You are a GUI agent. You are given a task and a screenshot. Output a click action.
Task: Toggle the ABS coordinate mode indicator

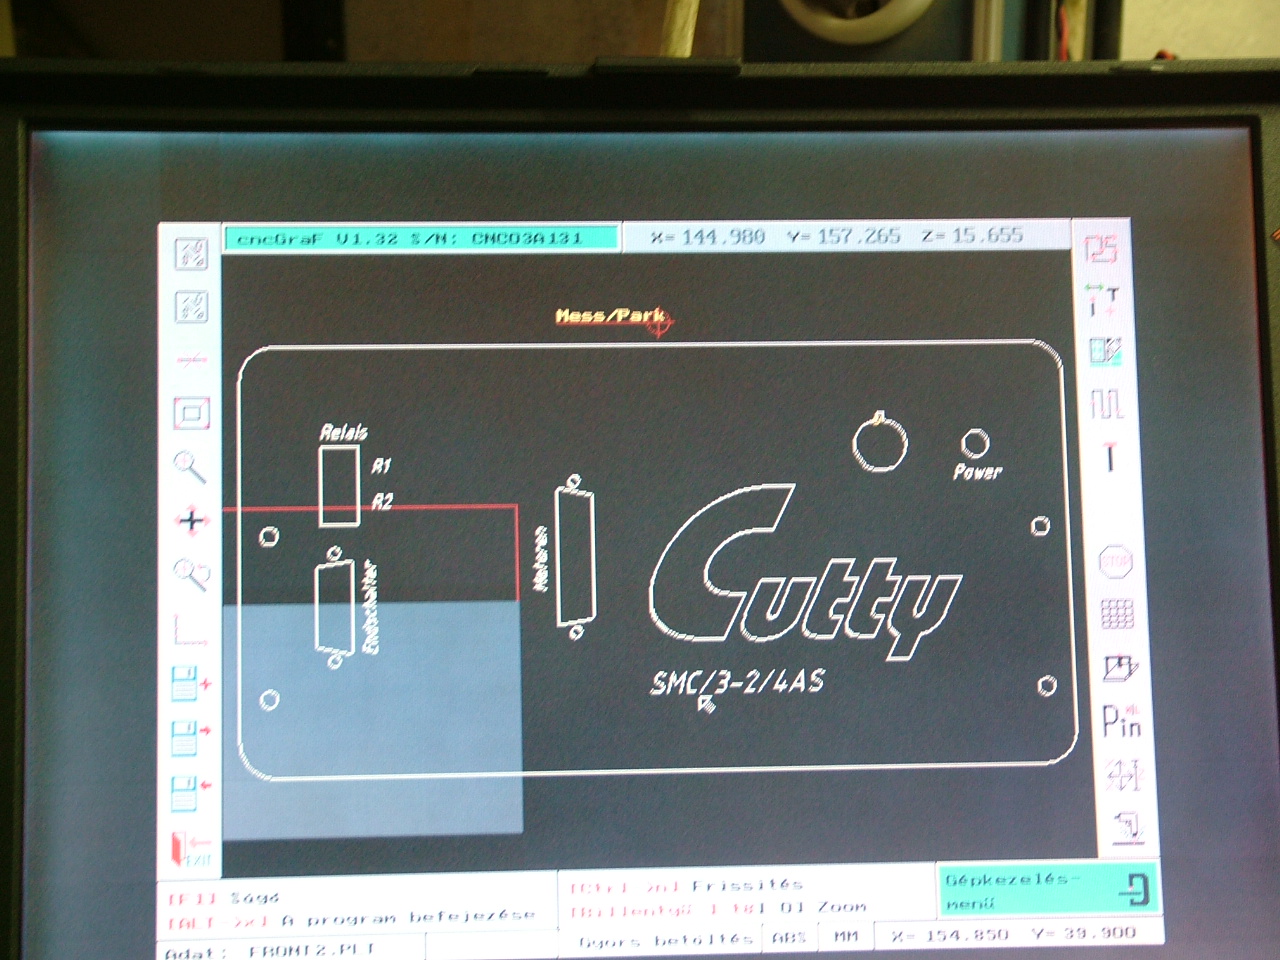pyautogui.click(x=789, y=937)
